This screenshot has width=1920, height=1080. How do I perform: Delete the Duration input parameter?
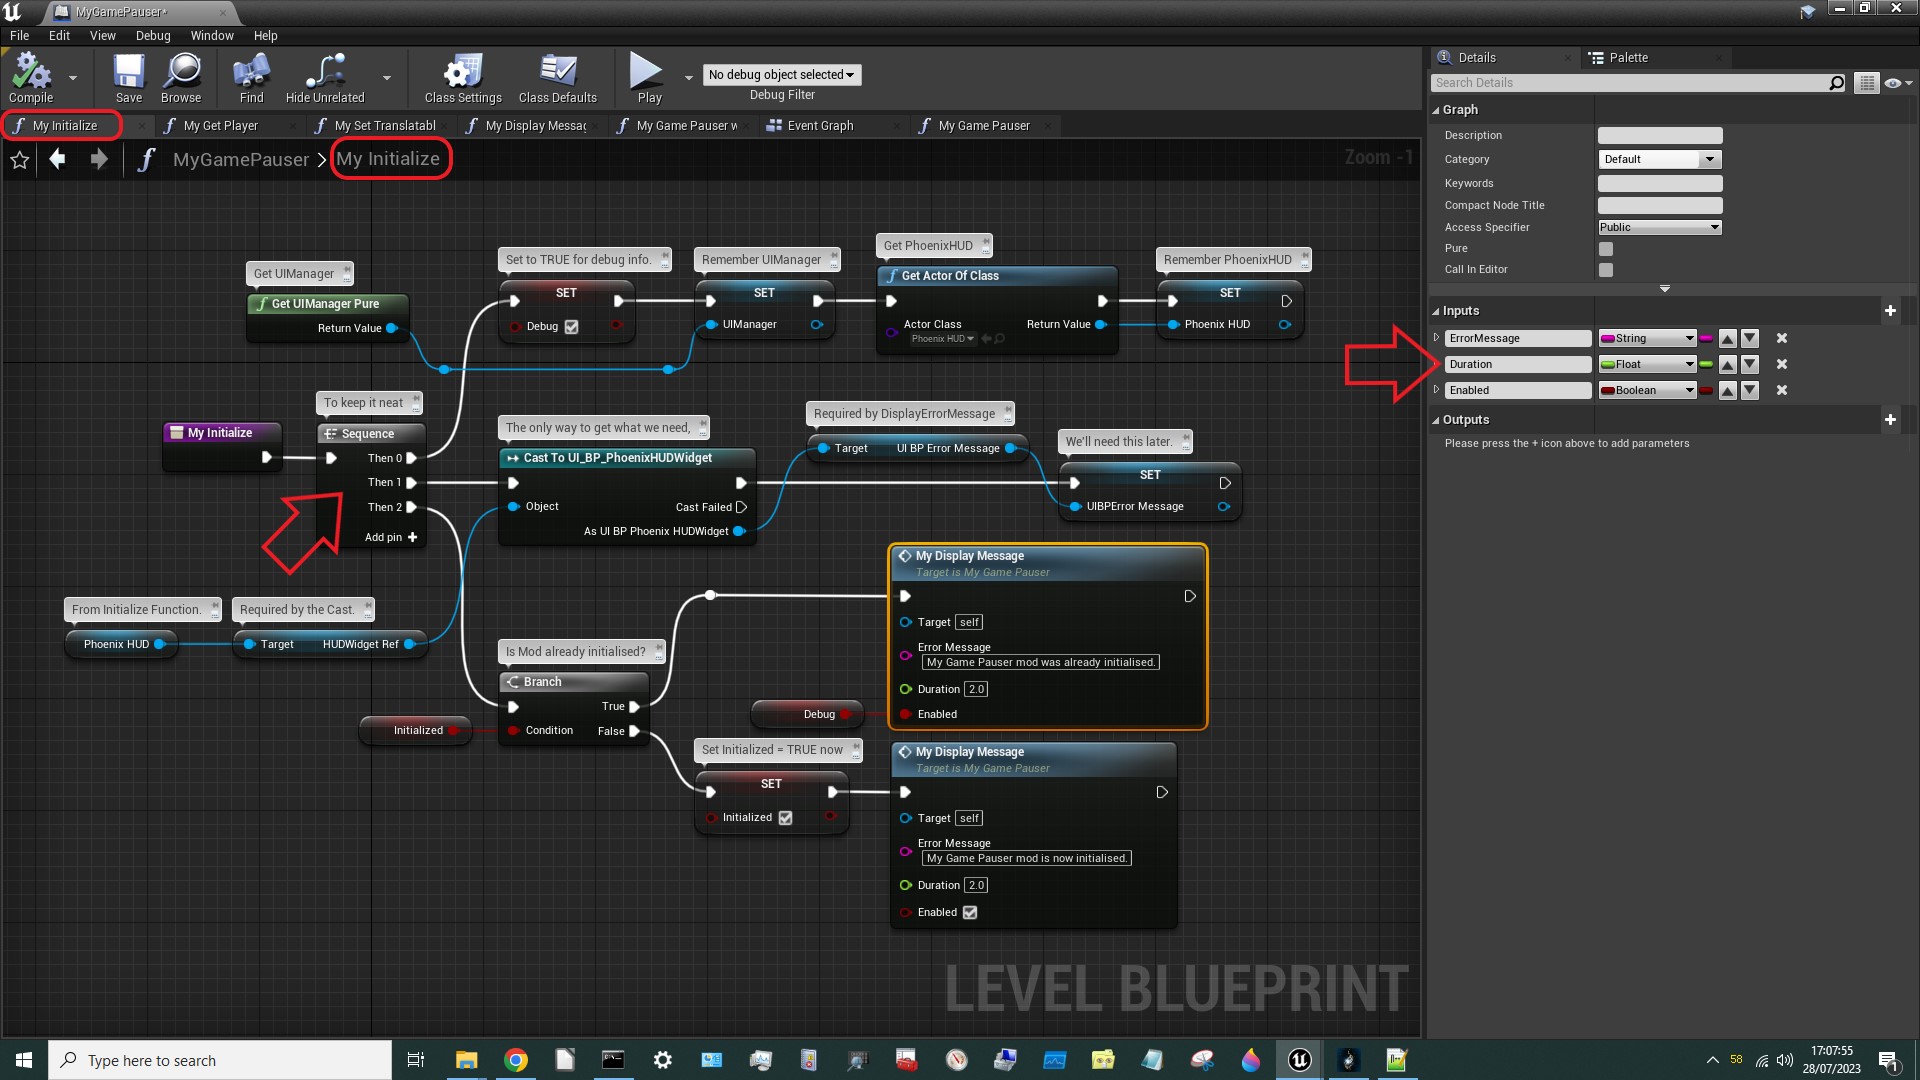coord(1782,364)
